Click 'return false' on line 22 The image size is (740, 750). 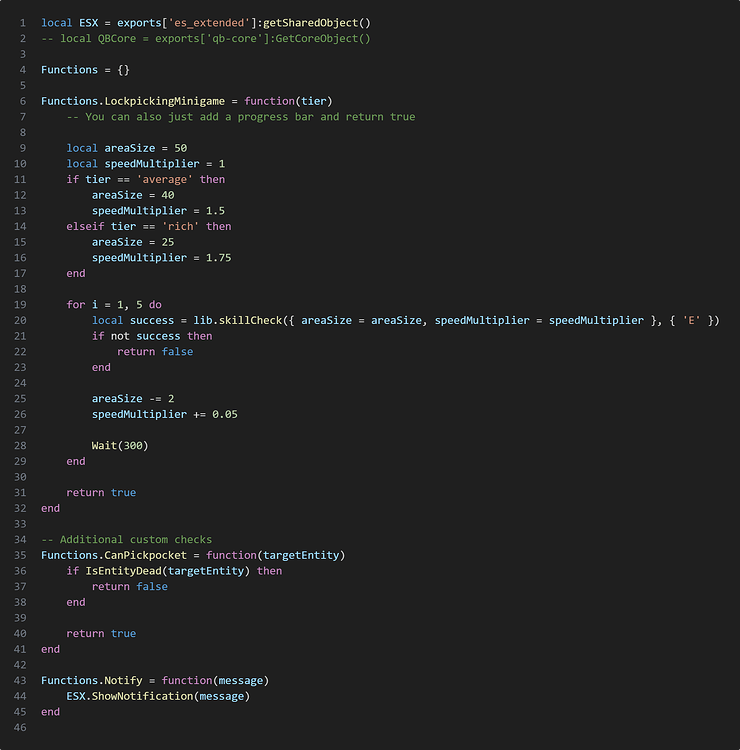[x=155, y=352]
